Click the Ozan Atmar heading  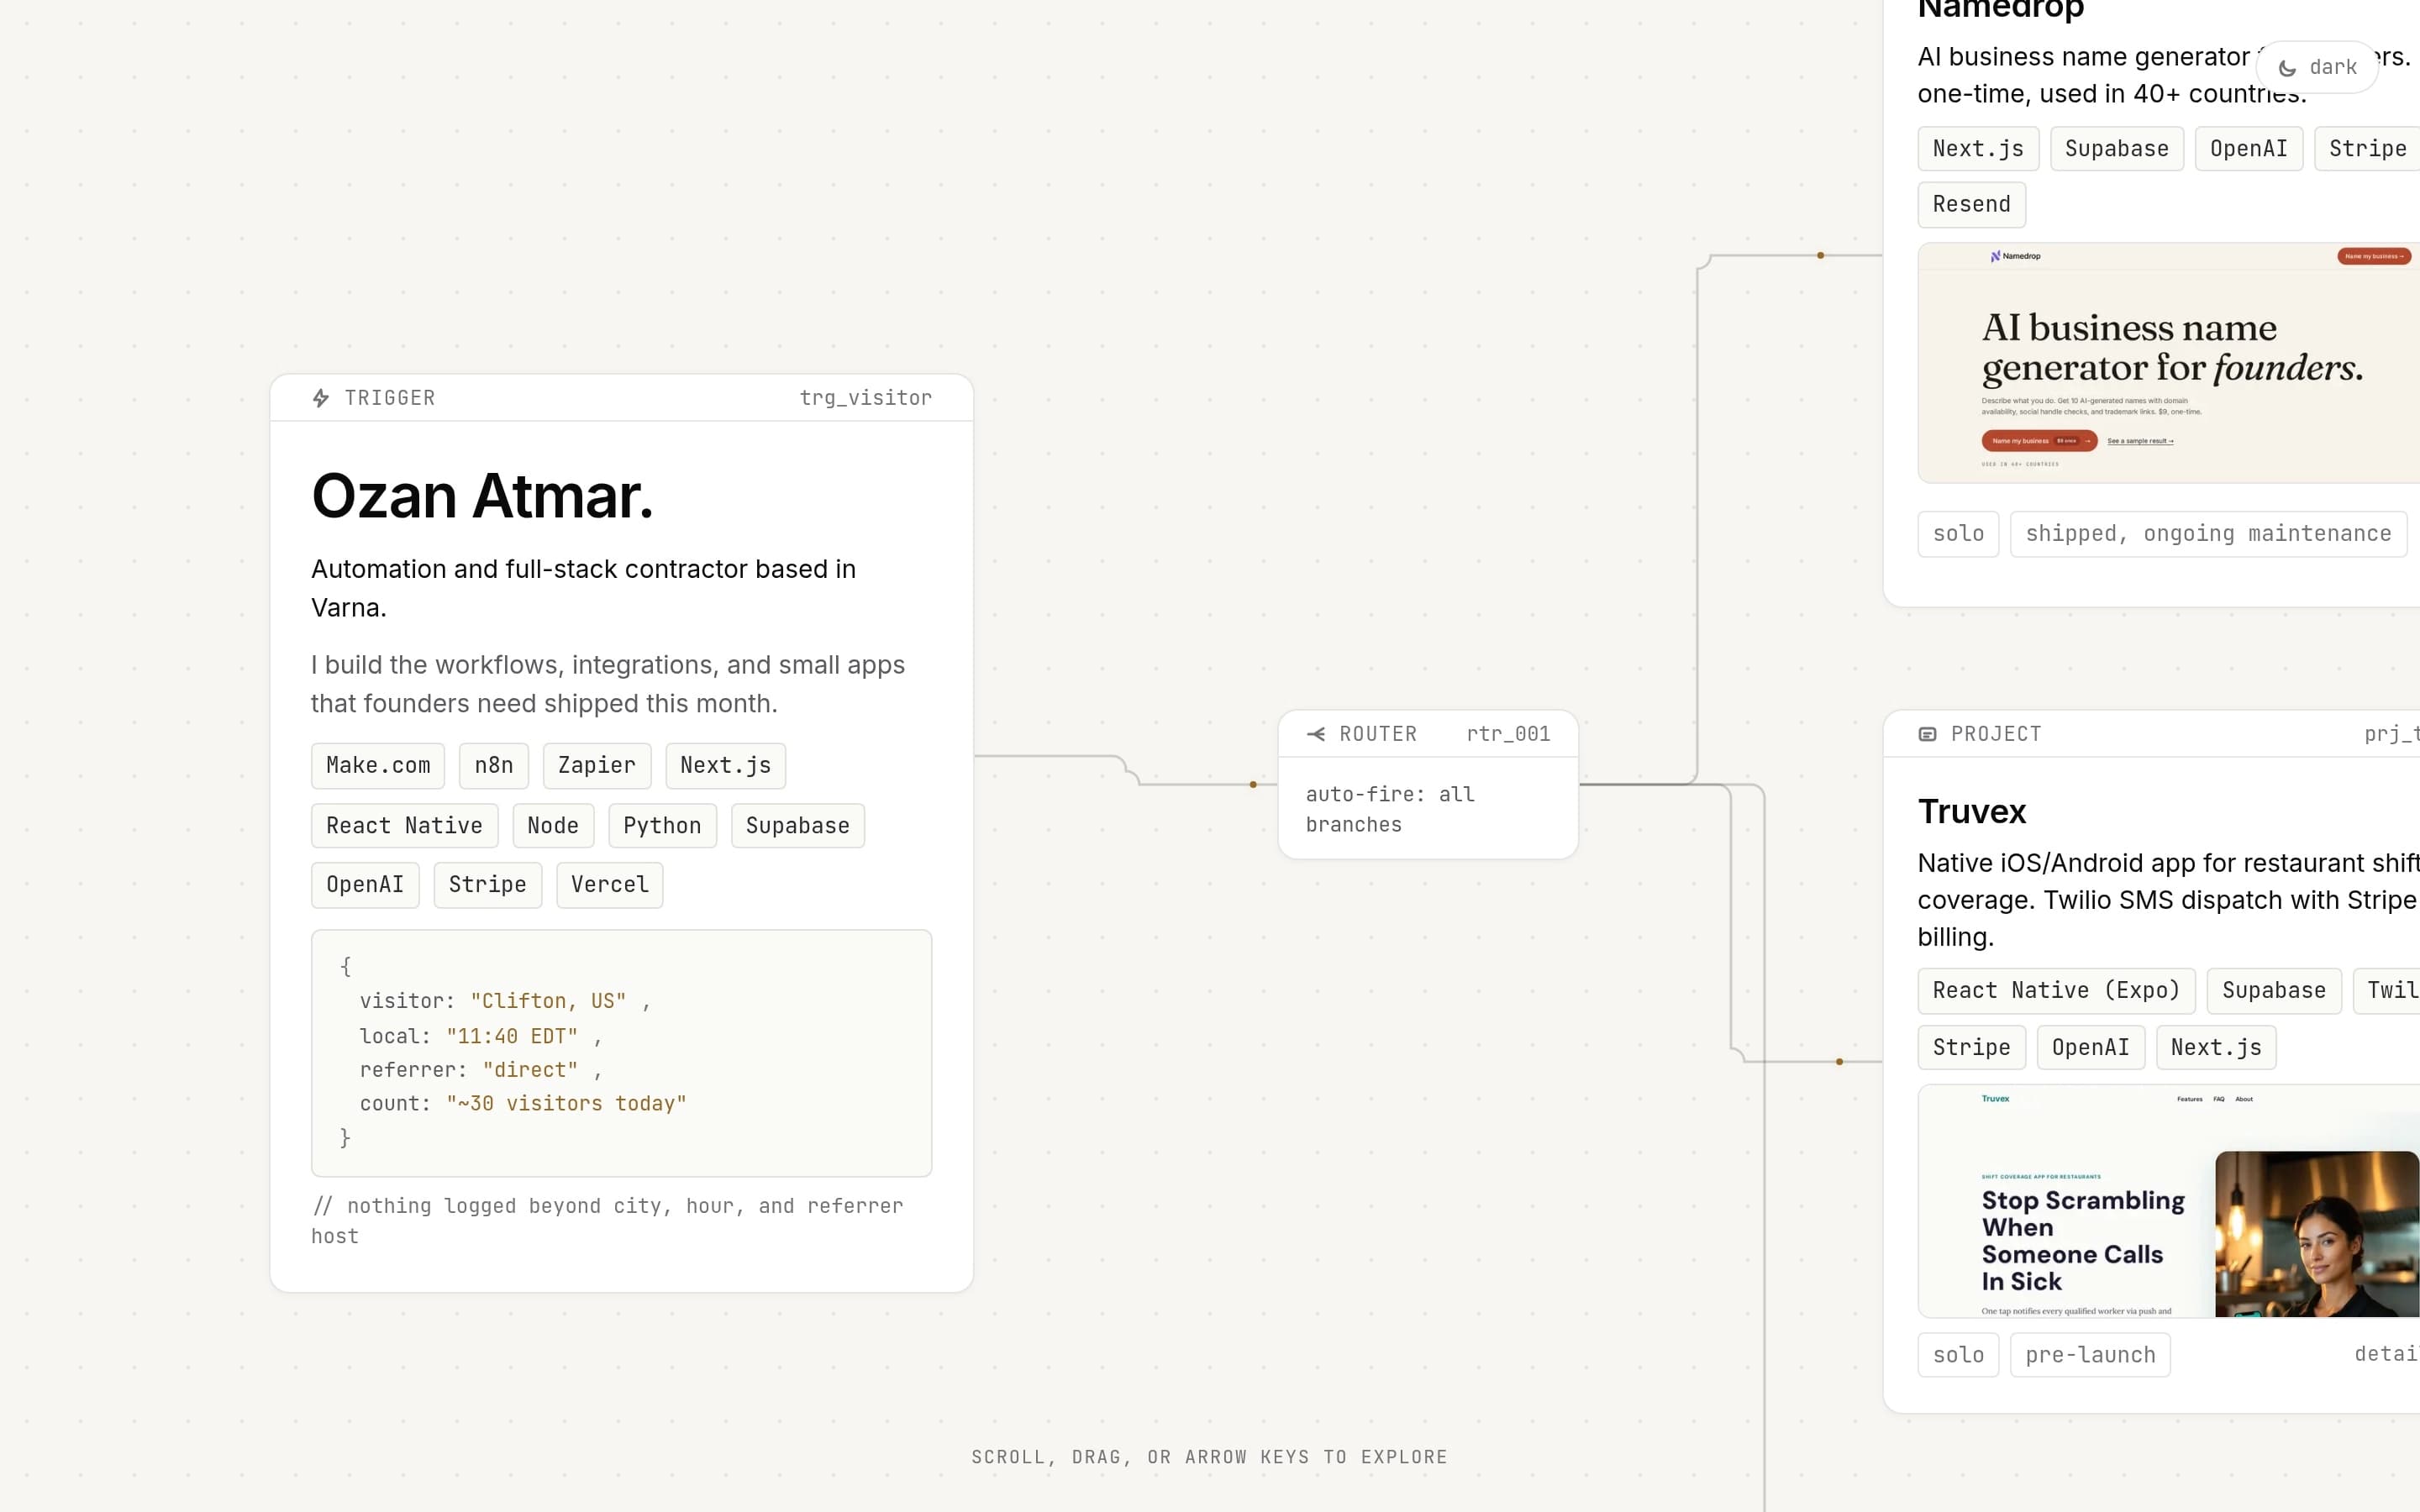point(482,496)
